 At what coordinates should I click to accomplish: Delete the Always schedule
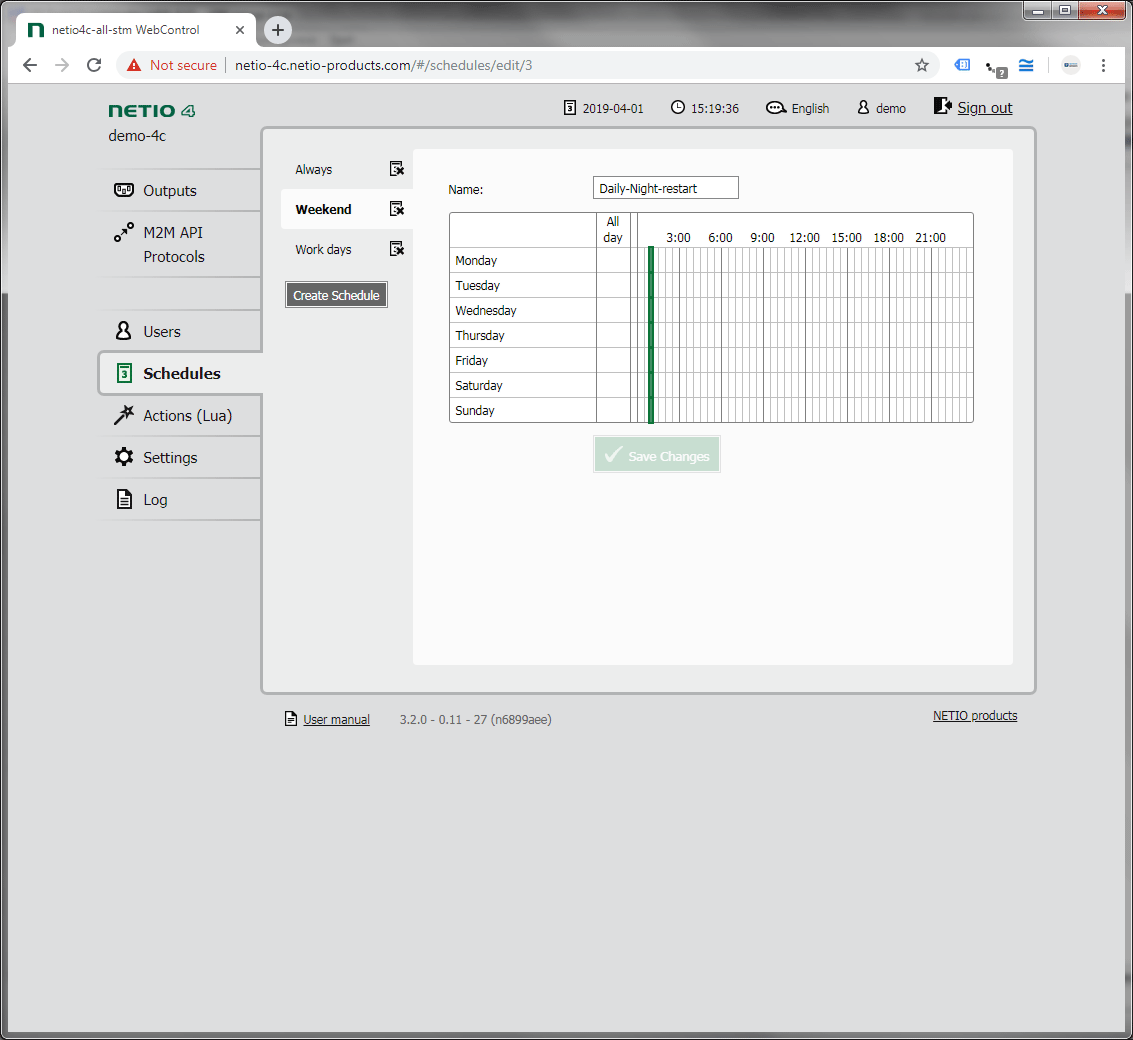397,168
